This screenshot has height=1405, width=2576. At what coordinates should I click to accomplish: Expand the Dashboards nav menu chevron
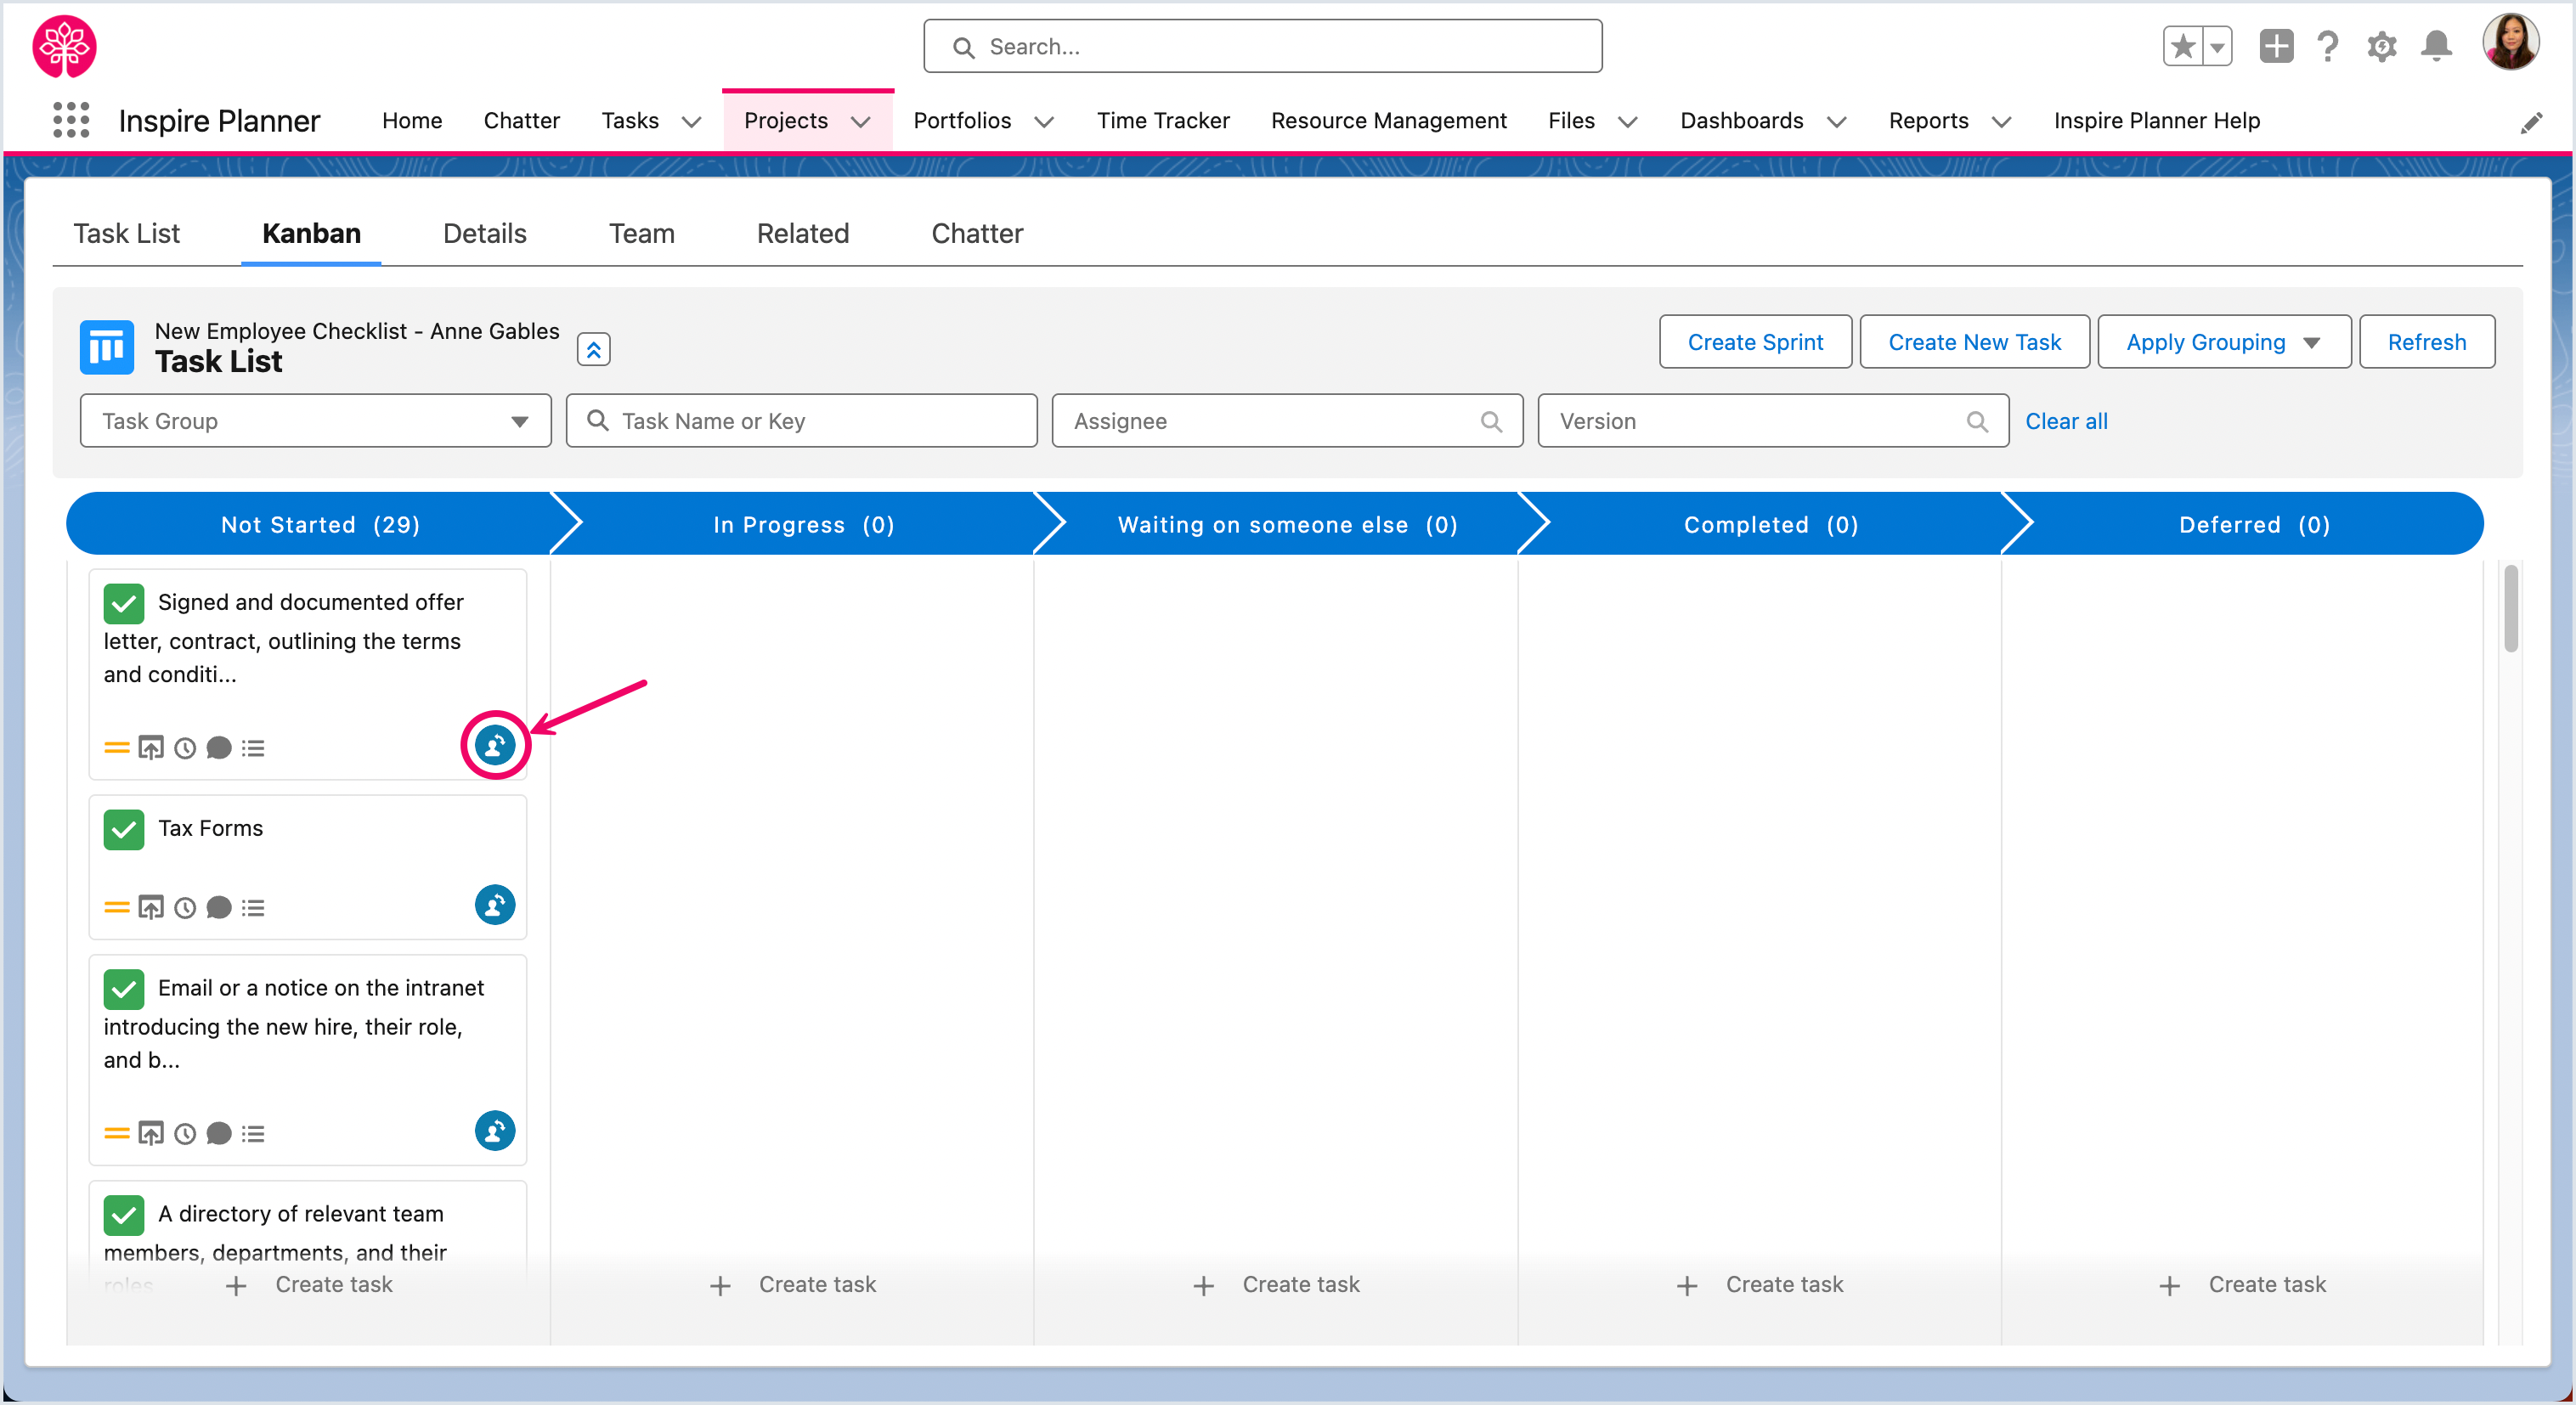[1837, 122]
